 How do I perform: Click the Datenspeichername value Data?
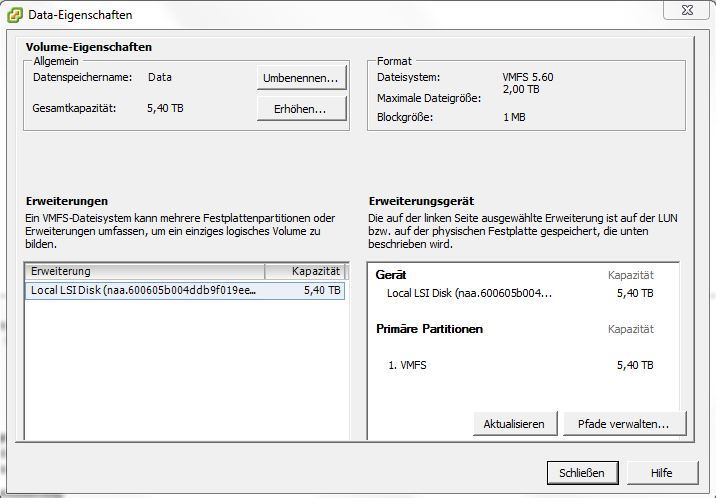pos(159,77)
